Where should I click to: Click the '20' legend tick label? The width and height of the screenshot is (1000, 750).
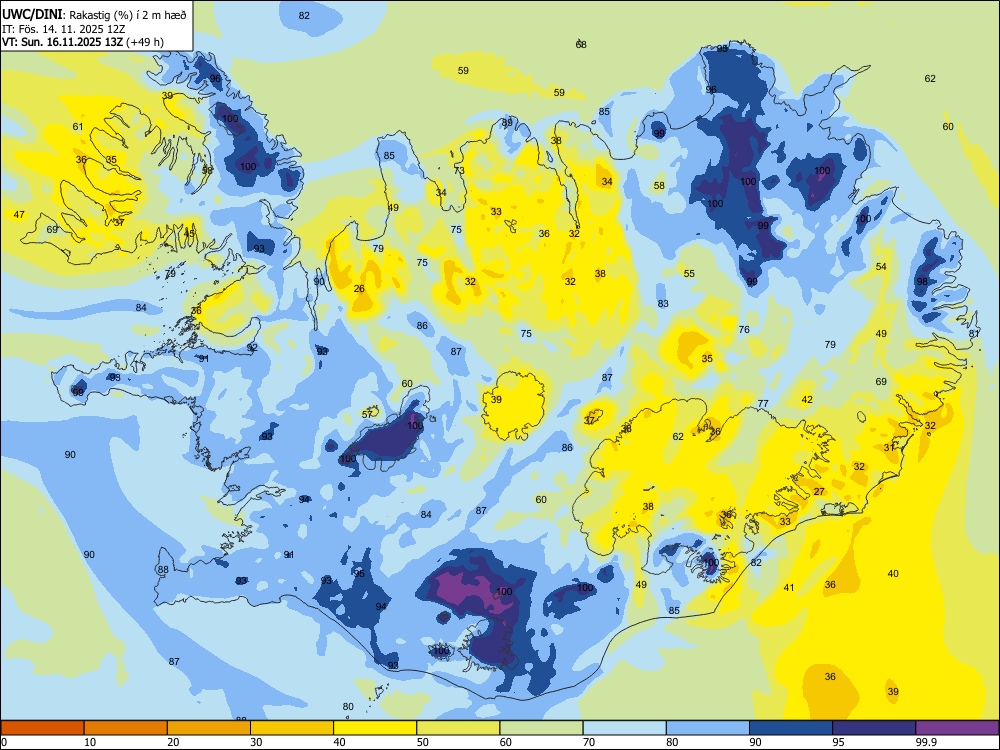coord(173,742)
